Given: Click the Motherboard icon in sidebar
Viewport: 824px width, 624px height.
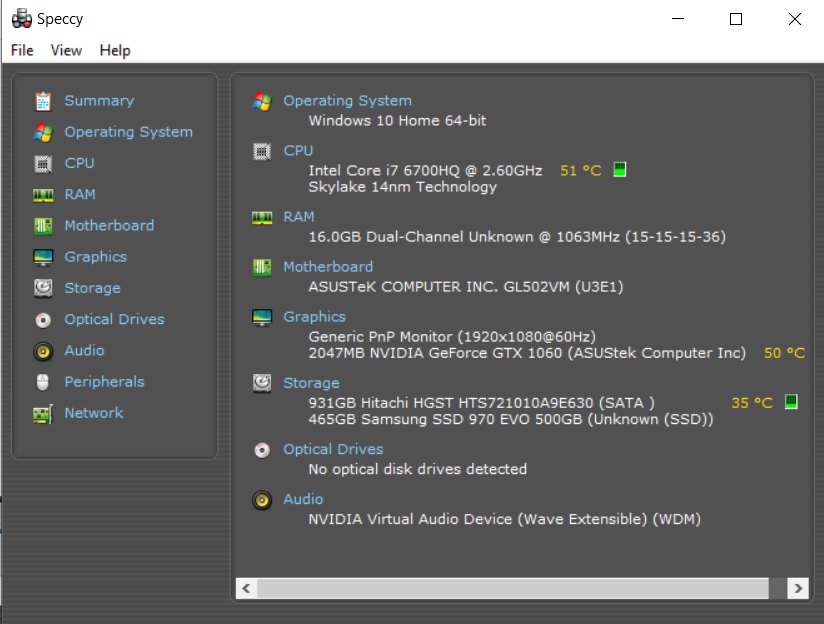Looking at the screenshot, I should click(x=43, y=226).
